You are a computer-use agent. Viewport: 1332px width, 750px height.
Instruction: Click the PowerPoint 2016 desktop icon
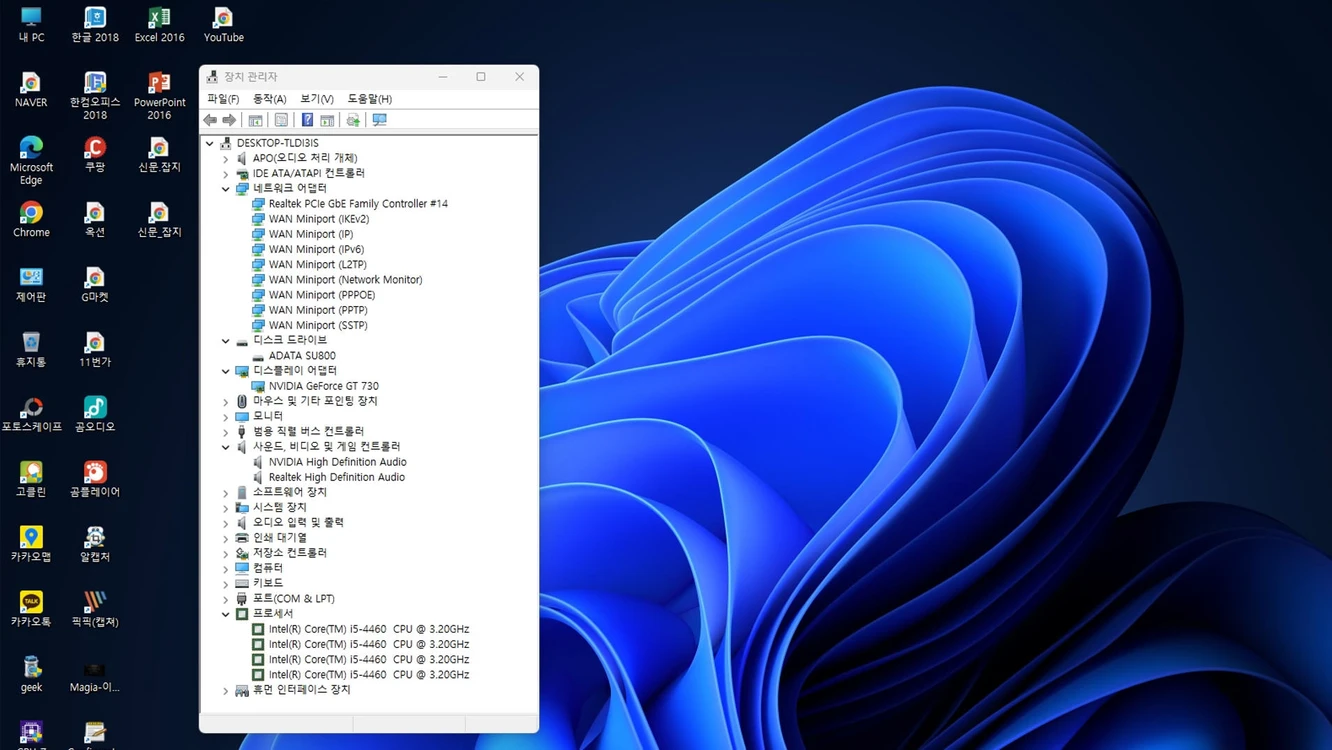point(159,96)
